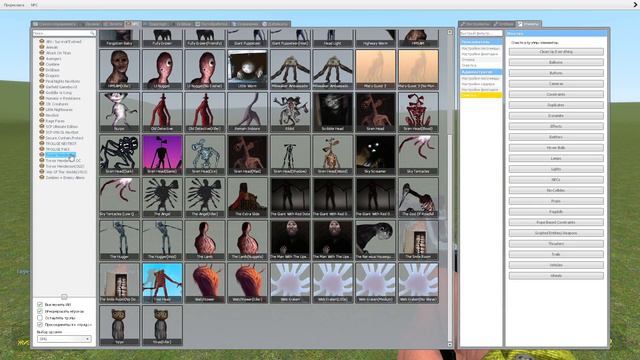The width and height of the screenshot is (640, 360).
Task: Spawn the Siren Head(Dark) NPC
Action: pos(119,155)
